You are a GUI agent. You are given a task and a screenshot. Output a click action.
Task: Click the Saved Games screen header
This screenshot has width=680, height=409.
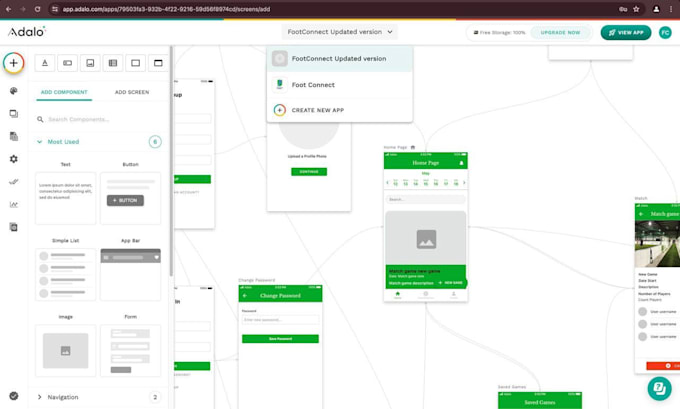(540, 402)
